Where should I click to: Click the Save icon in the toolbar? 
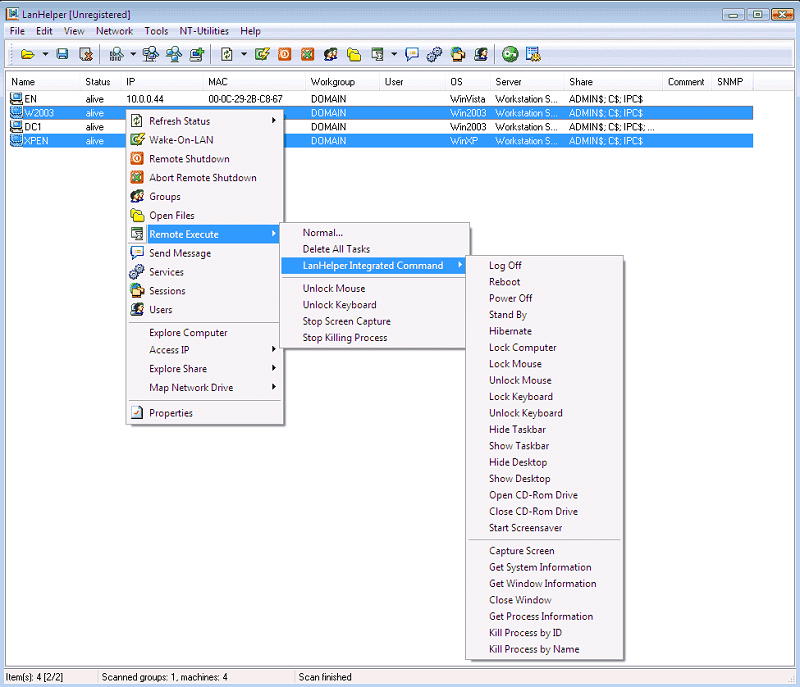pos(62,54)
